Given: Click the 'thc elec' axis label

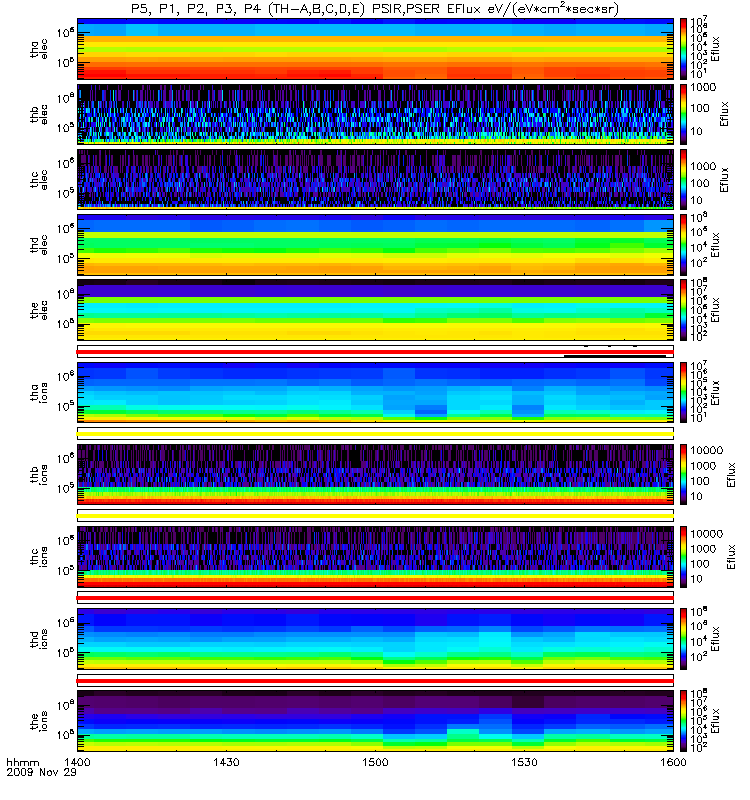Looking at the screenshot, I should 39,180.
